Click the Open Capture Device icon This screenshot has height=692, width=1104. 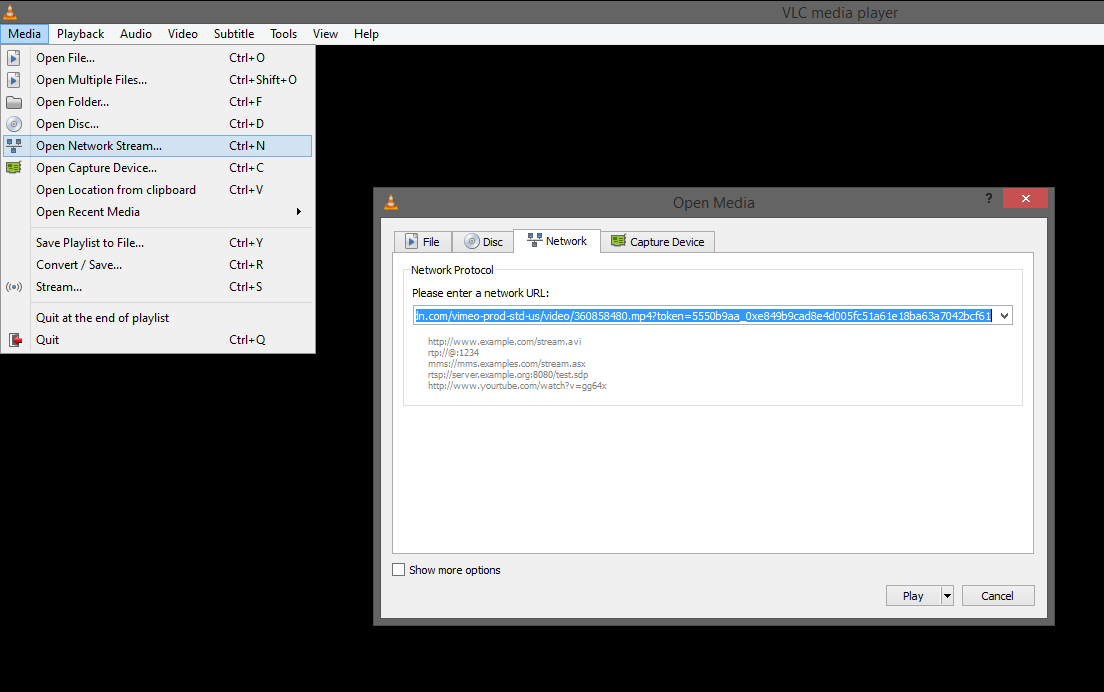tap(13, 168)
